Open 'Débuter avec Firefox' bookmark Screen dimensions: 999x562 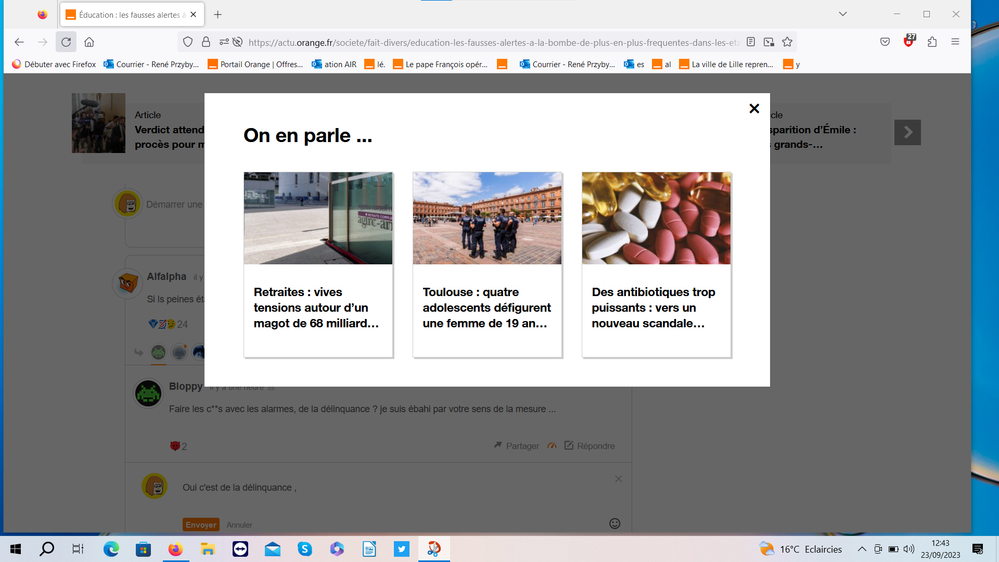point(54,64)
